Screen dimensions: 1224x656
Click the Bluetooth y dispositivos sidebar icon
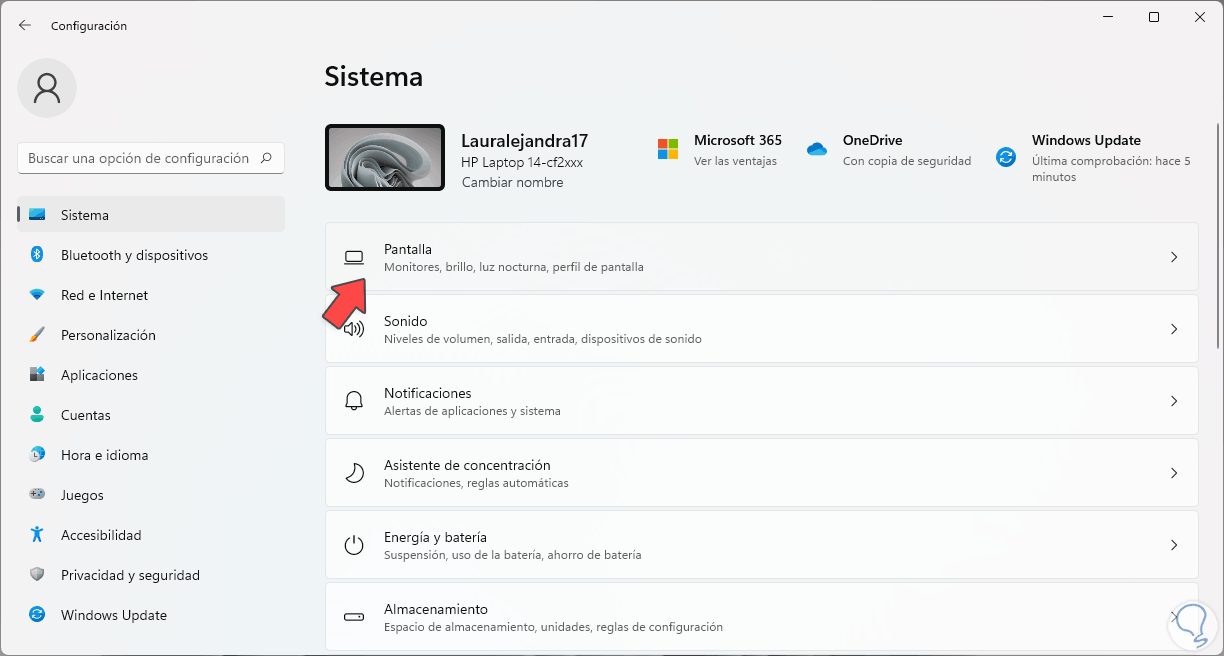click(37, 255)
